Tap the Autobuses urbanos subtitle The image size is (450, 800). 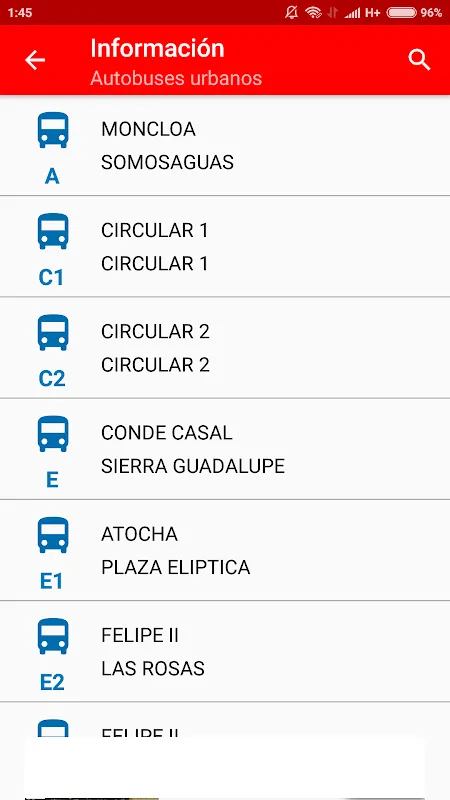[176, 78]
